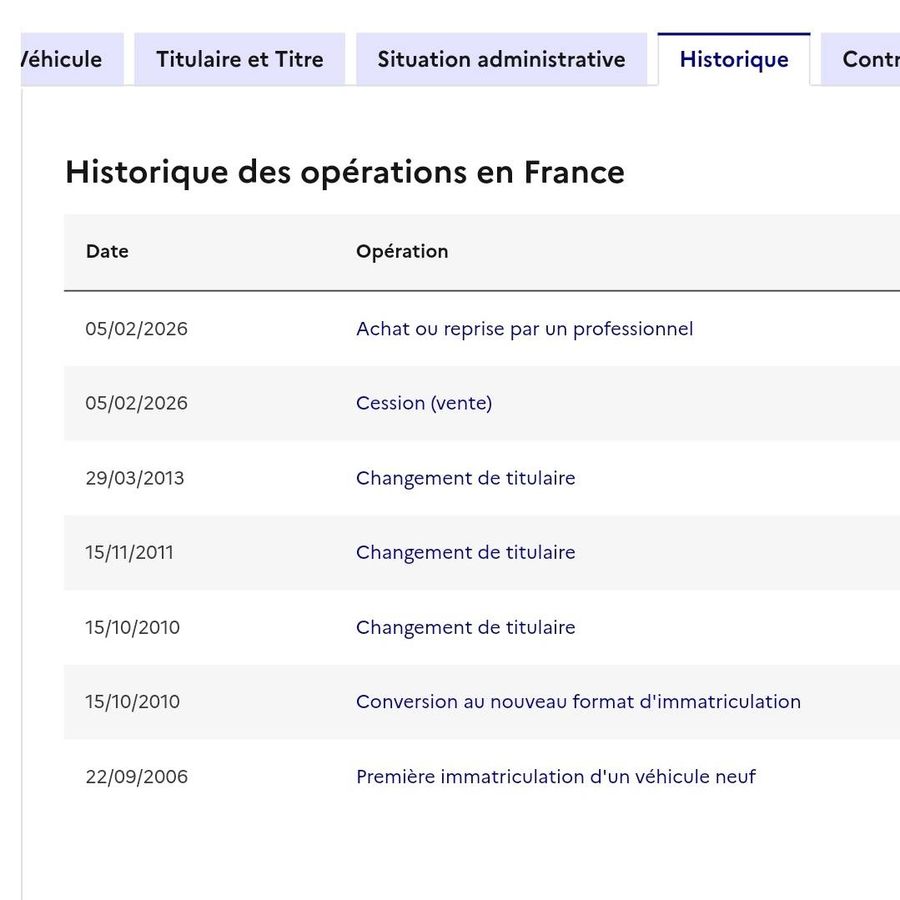Viewport: 900px width, 900px height.
Task: Open 'Conversion au nouveau format d'immatriculation' link
Action: click(x=578, y=702)
